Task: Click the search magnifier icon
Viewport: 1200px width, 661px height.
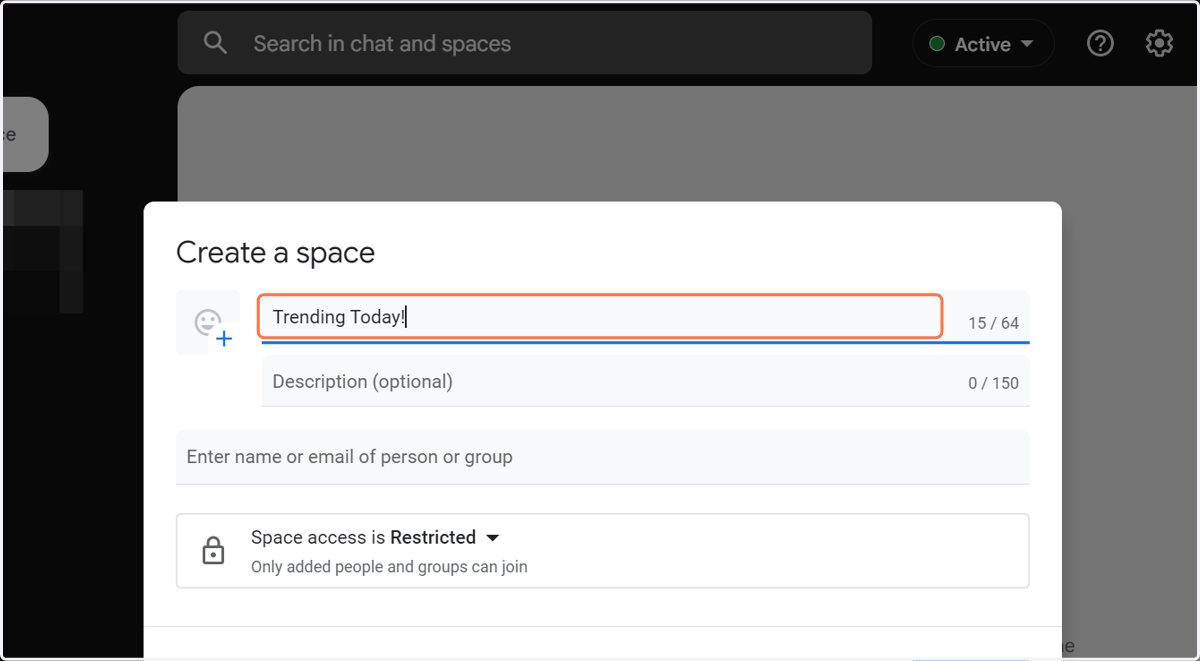Action: coord(215,43)
